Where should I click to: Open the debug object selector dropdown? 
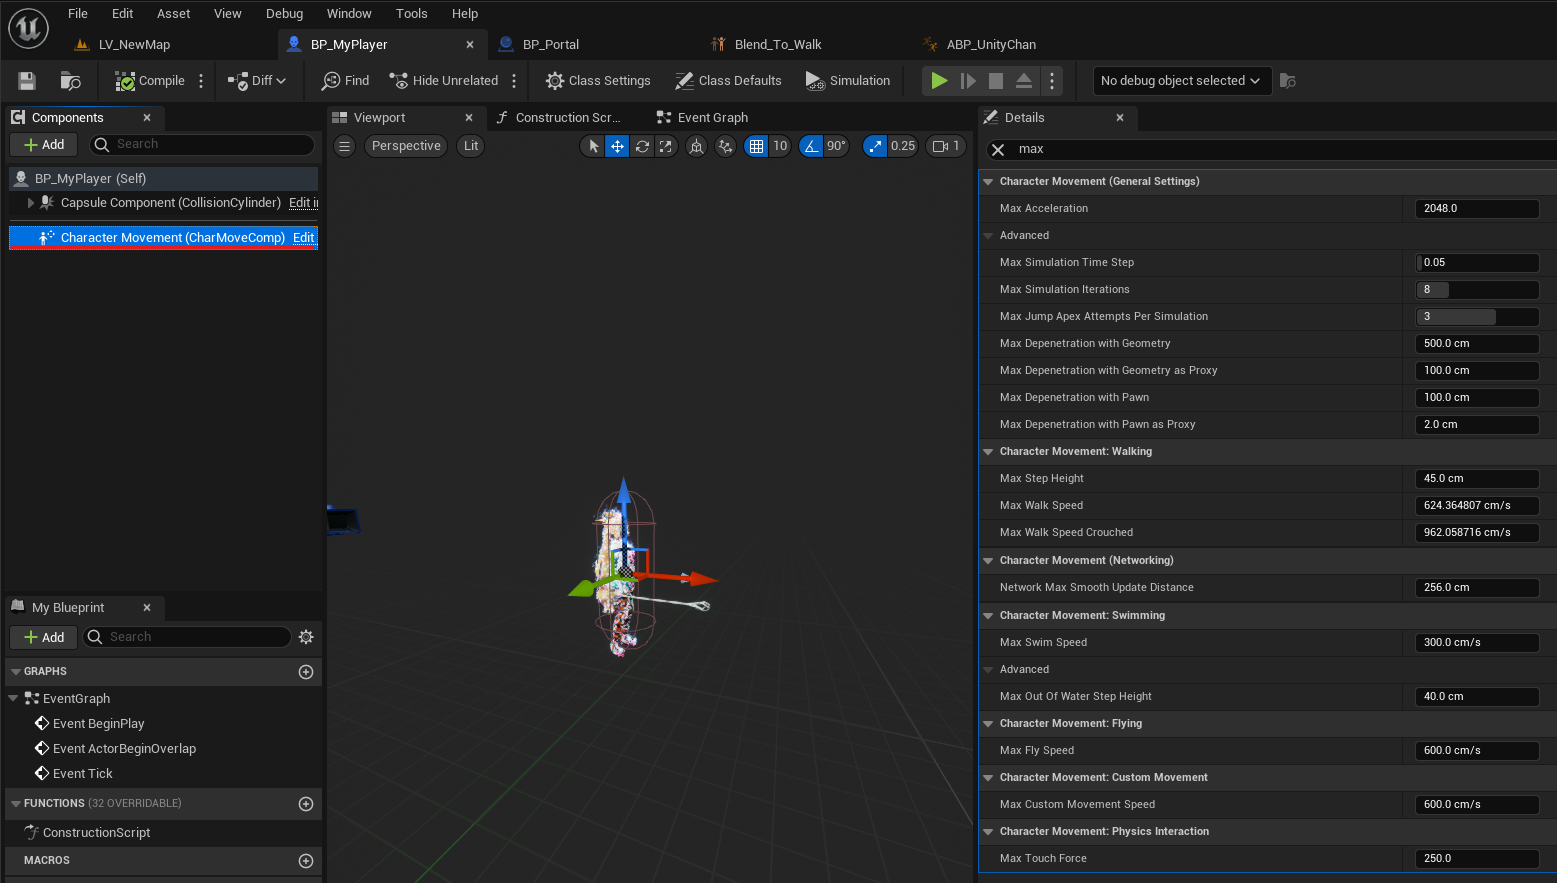(1181, 81)
